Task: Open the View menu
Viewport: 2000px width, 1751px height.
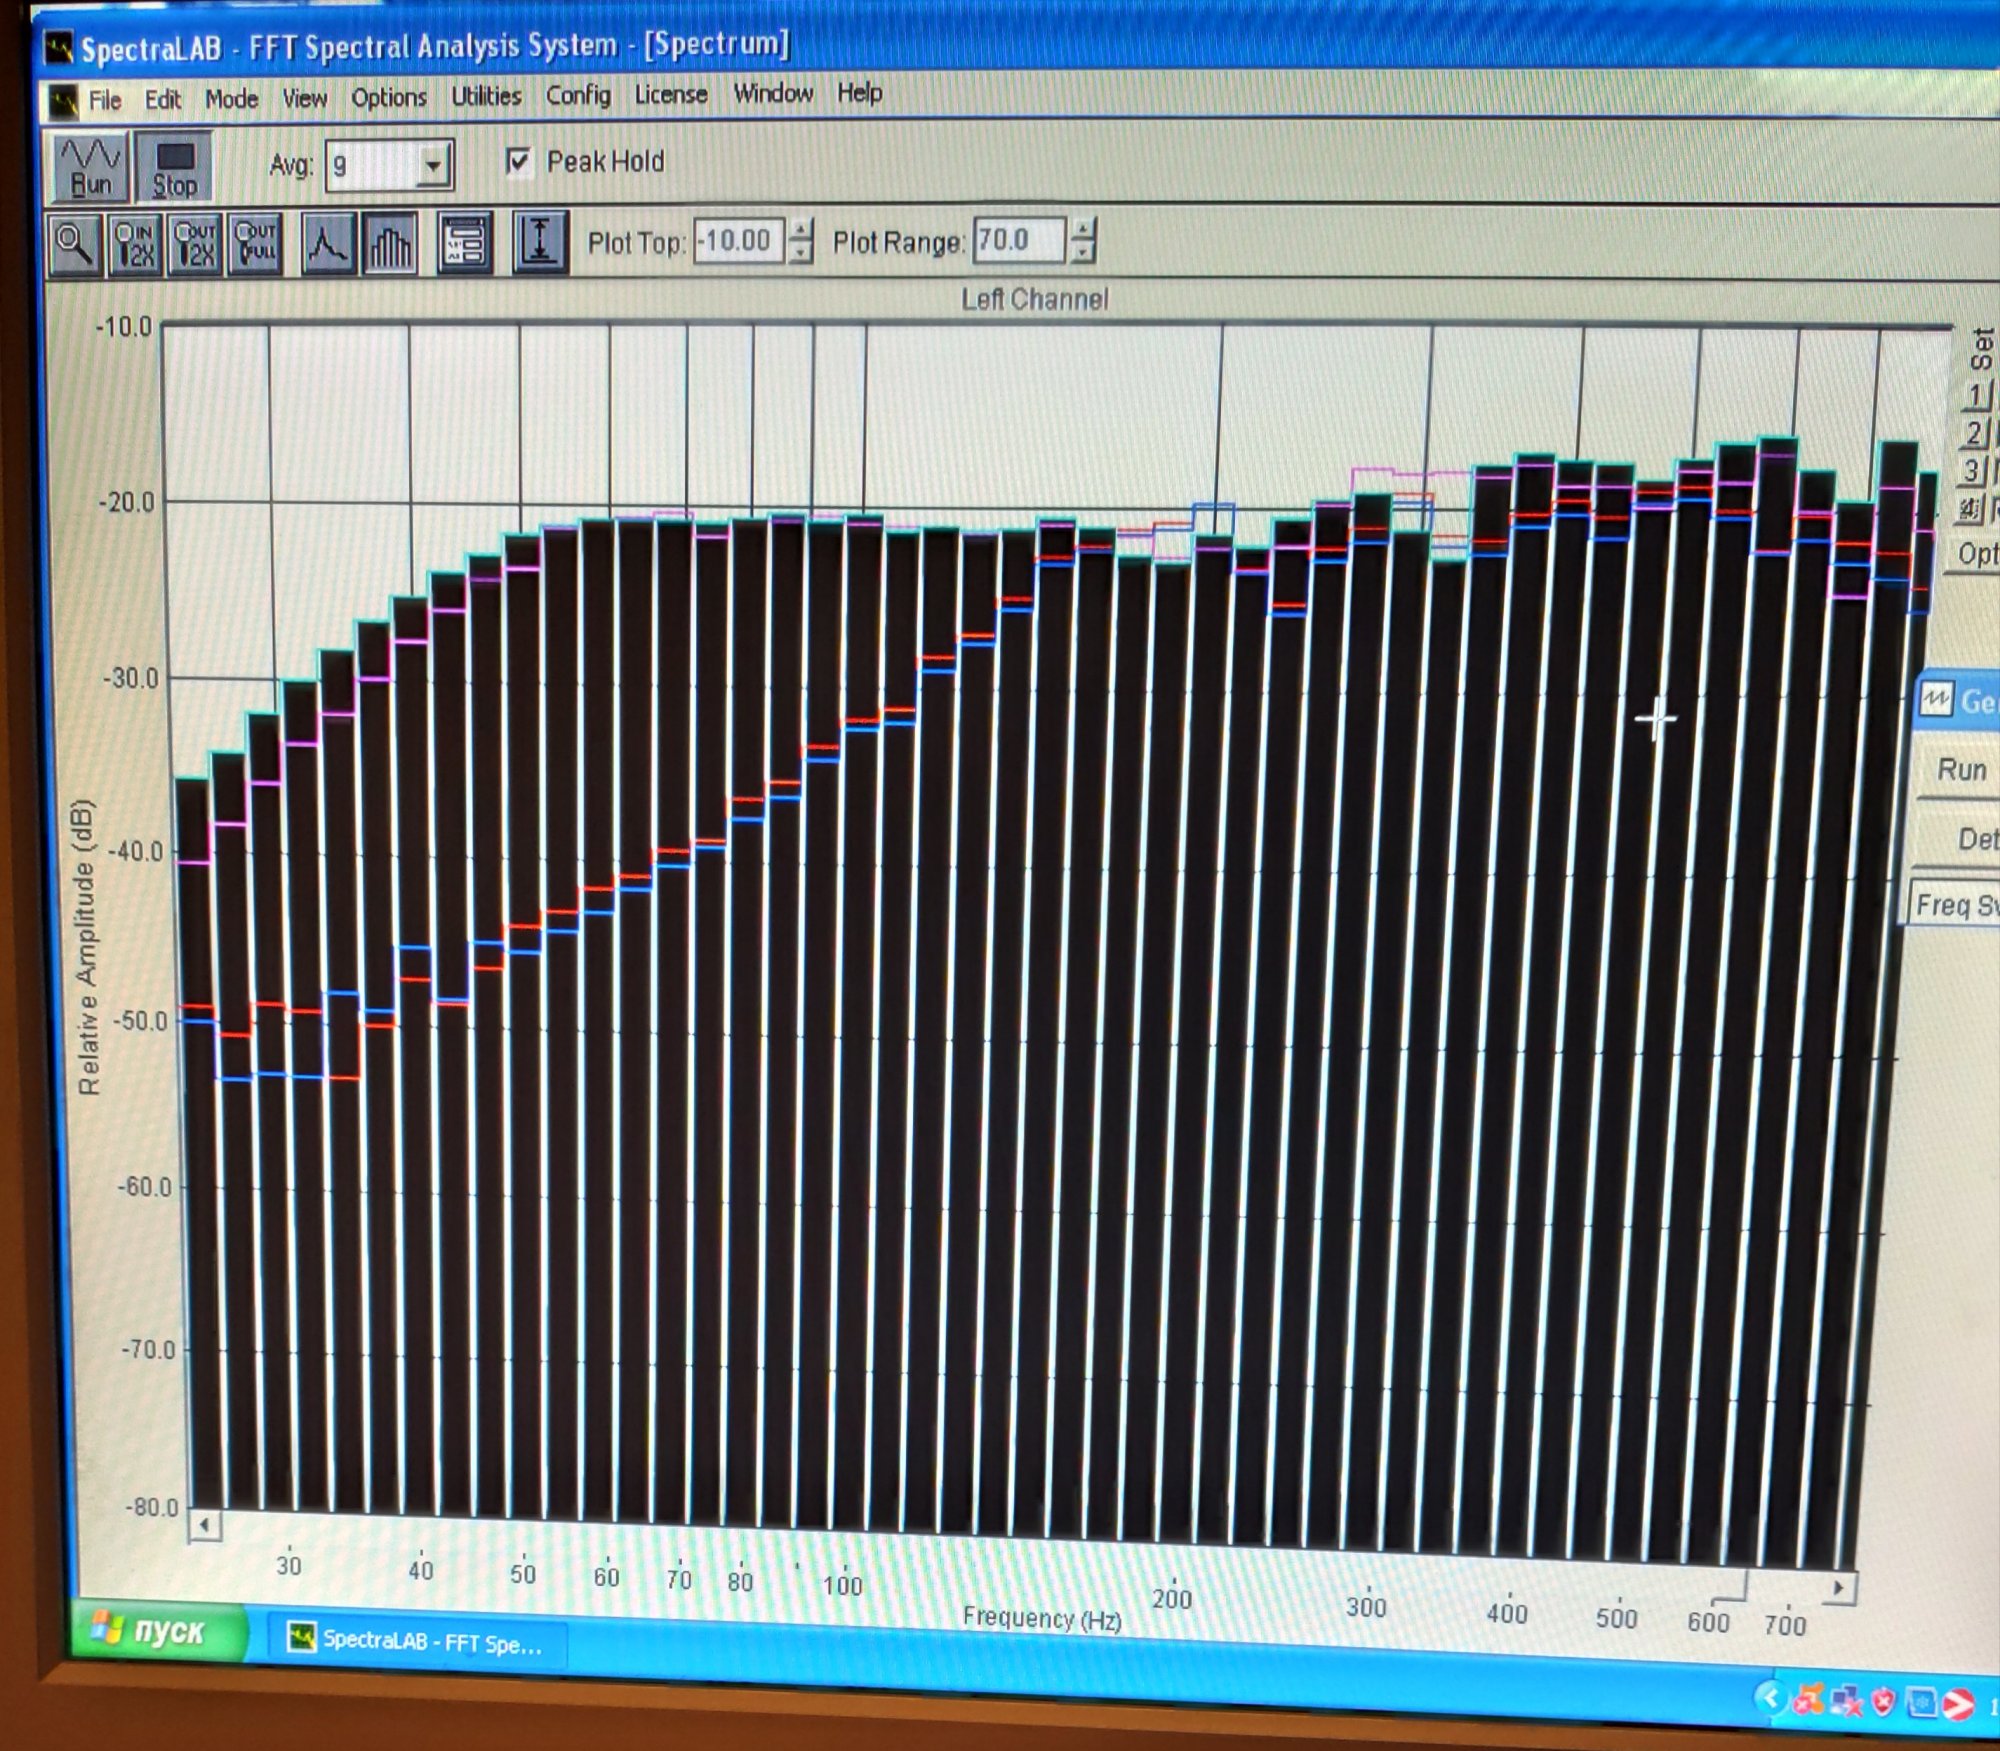Action: [x=305, y=98]
